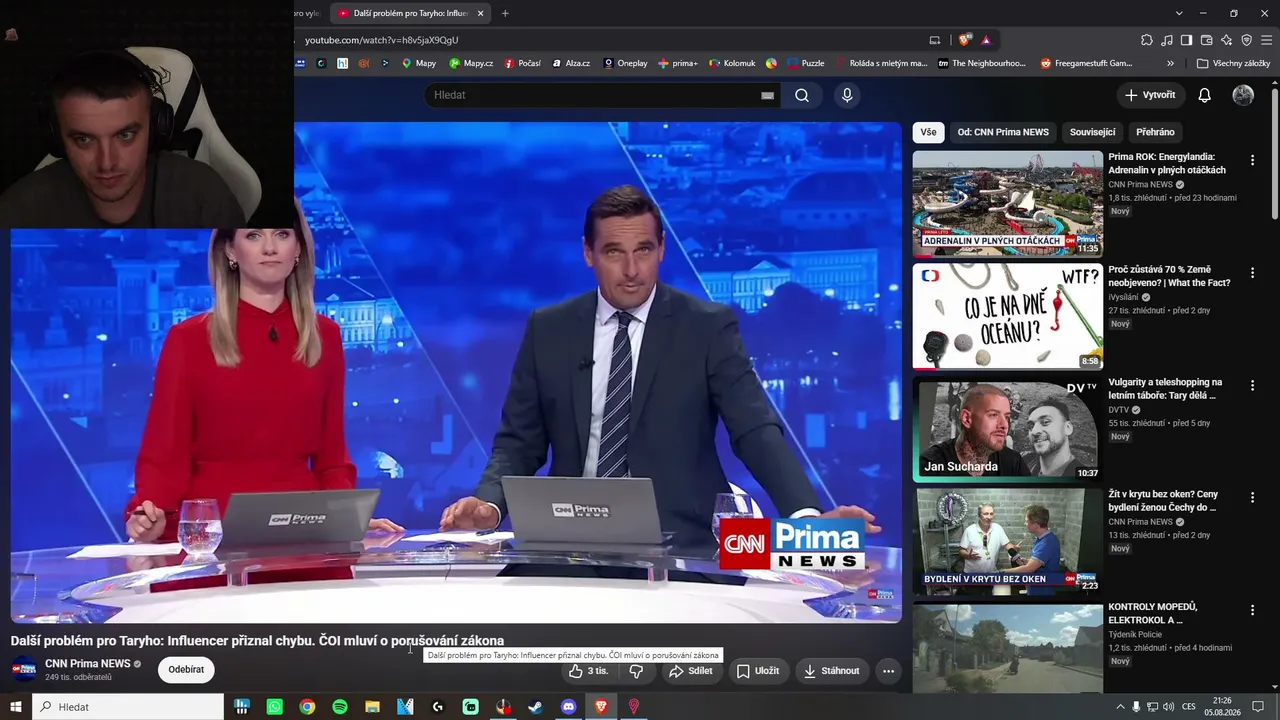Open the Alza.cz bookmark

[570, 63]
